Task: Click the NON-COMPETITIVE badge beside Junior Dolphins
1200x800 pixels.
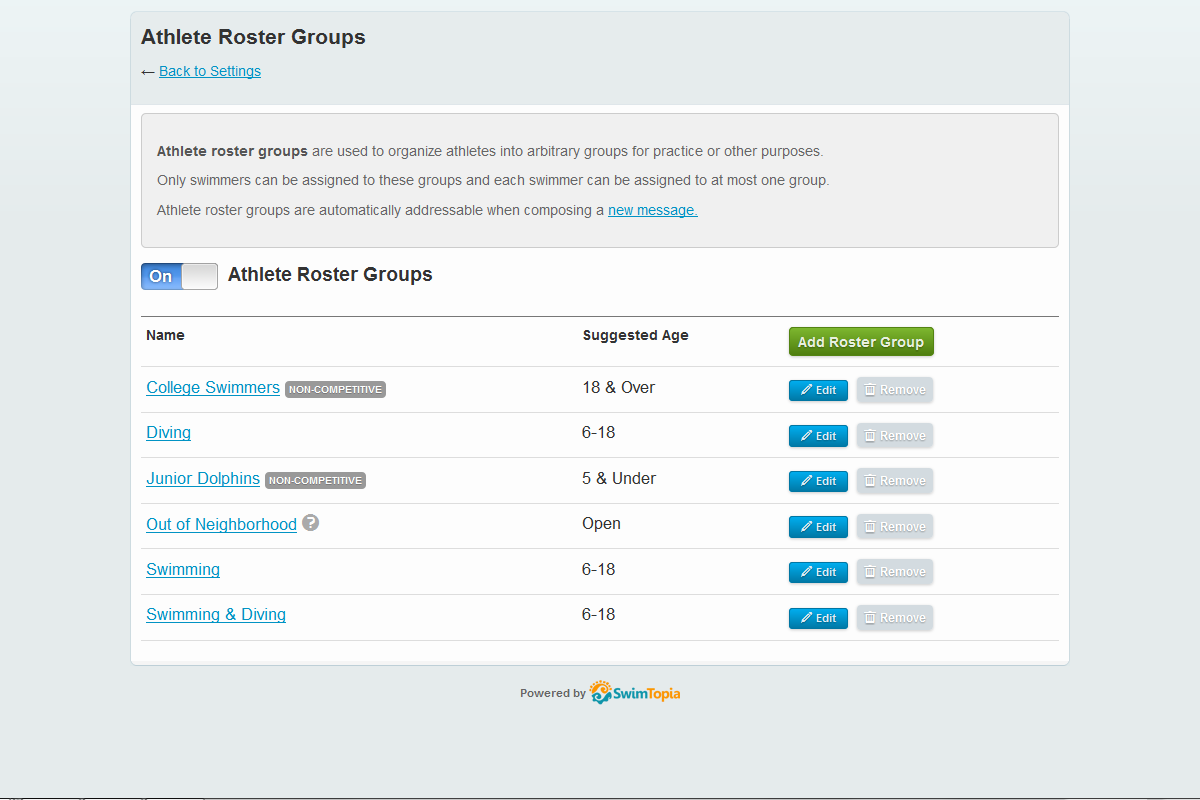Action: pos(315,480)
